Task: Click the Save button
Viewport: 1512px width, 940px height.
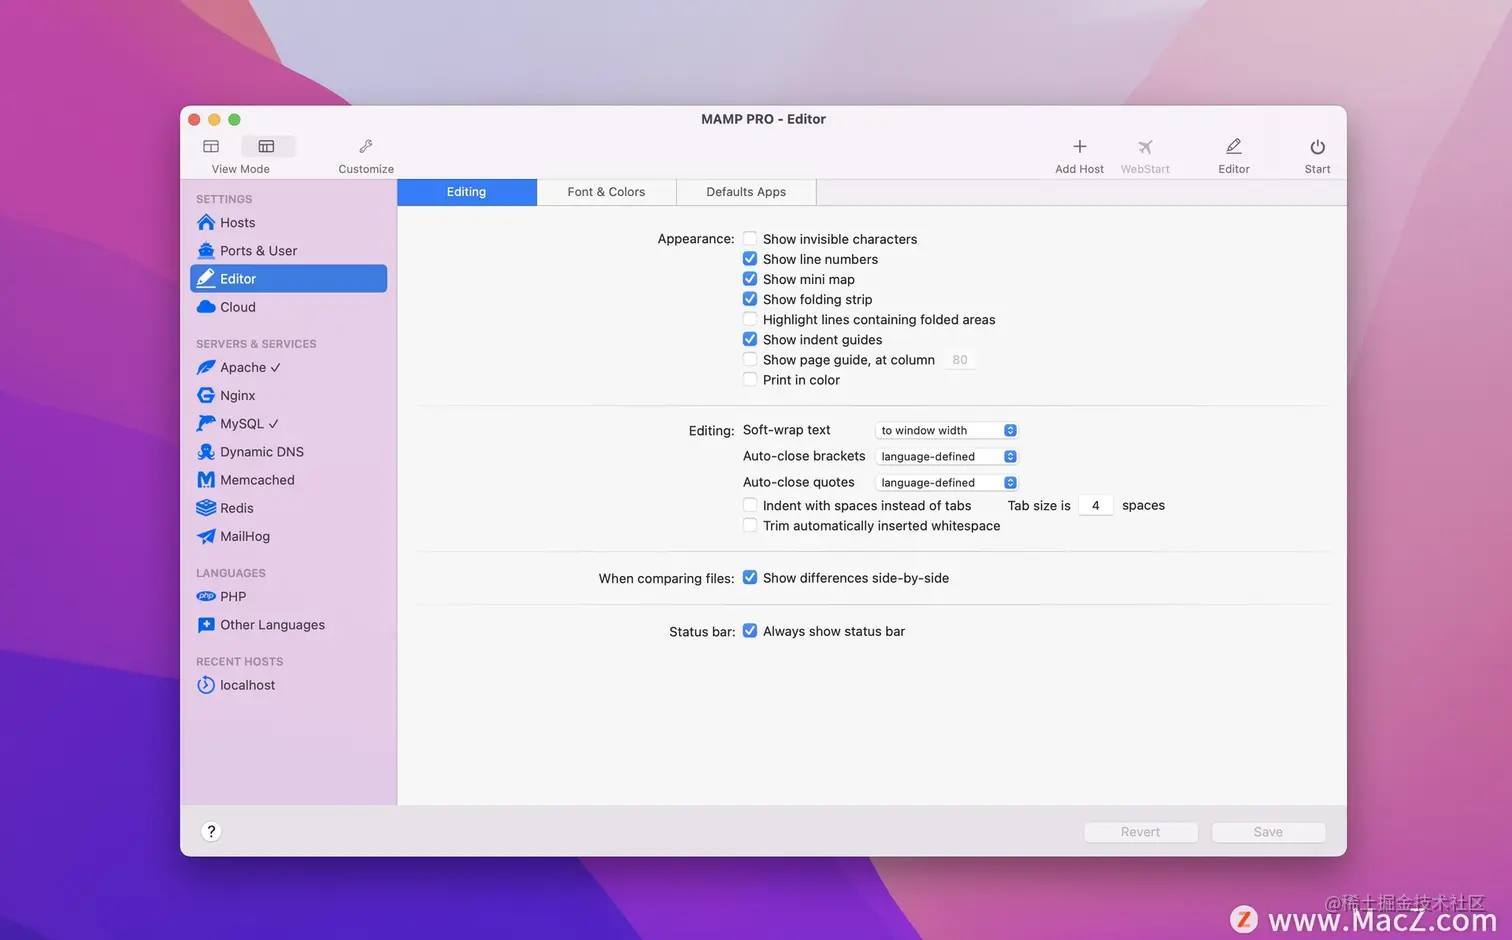Action: pyautogui.click(x=1268, y=832)
